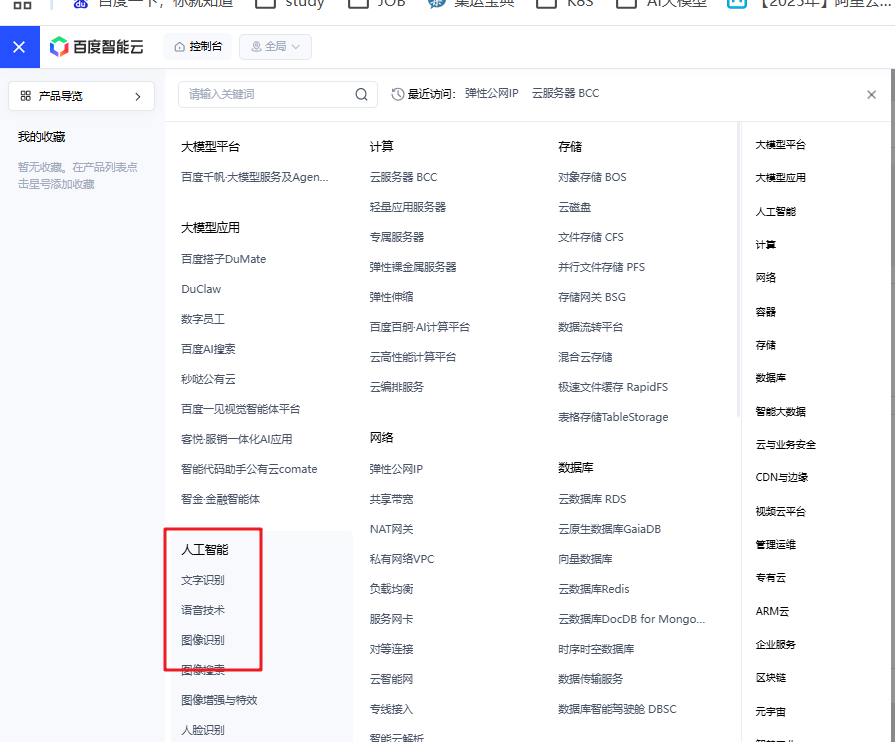Jump to 人工智能 in category index

pos(775,212)
